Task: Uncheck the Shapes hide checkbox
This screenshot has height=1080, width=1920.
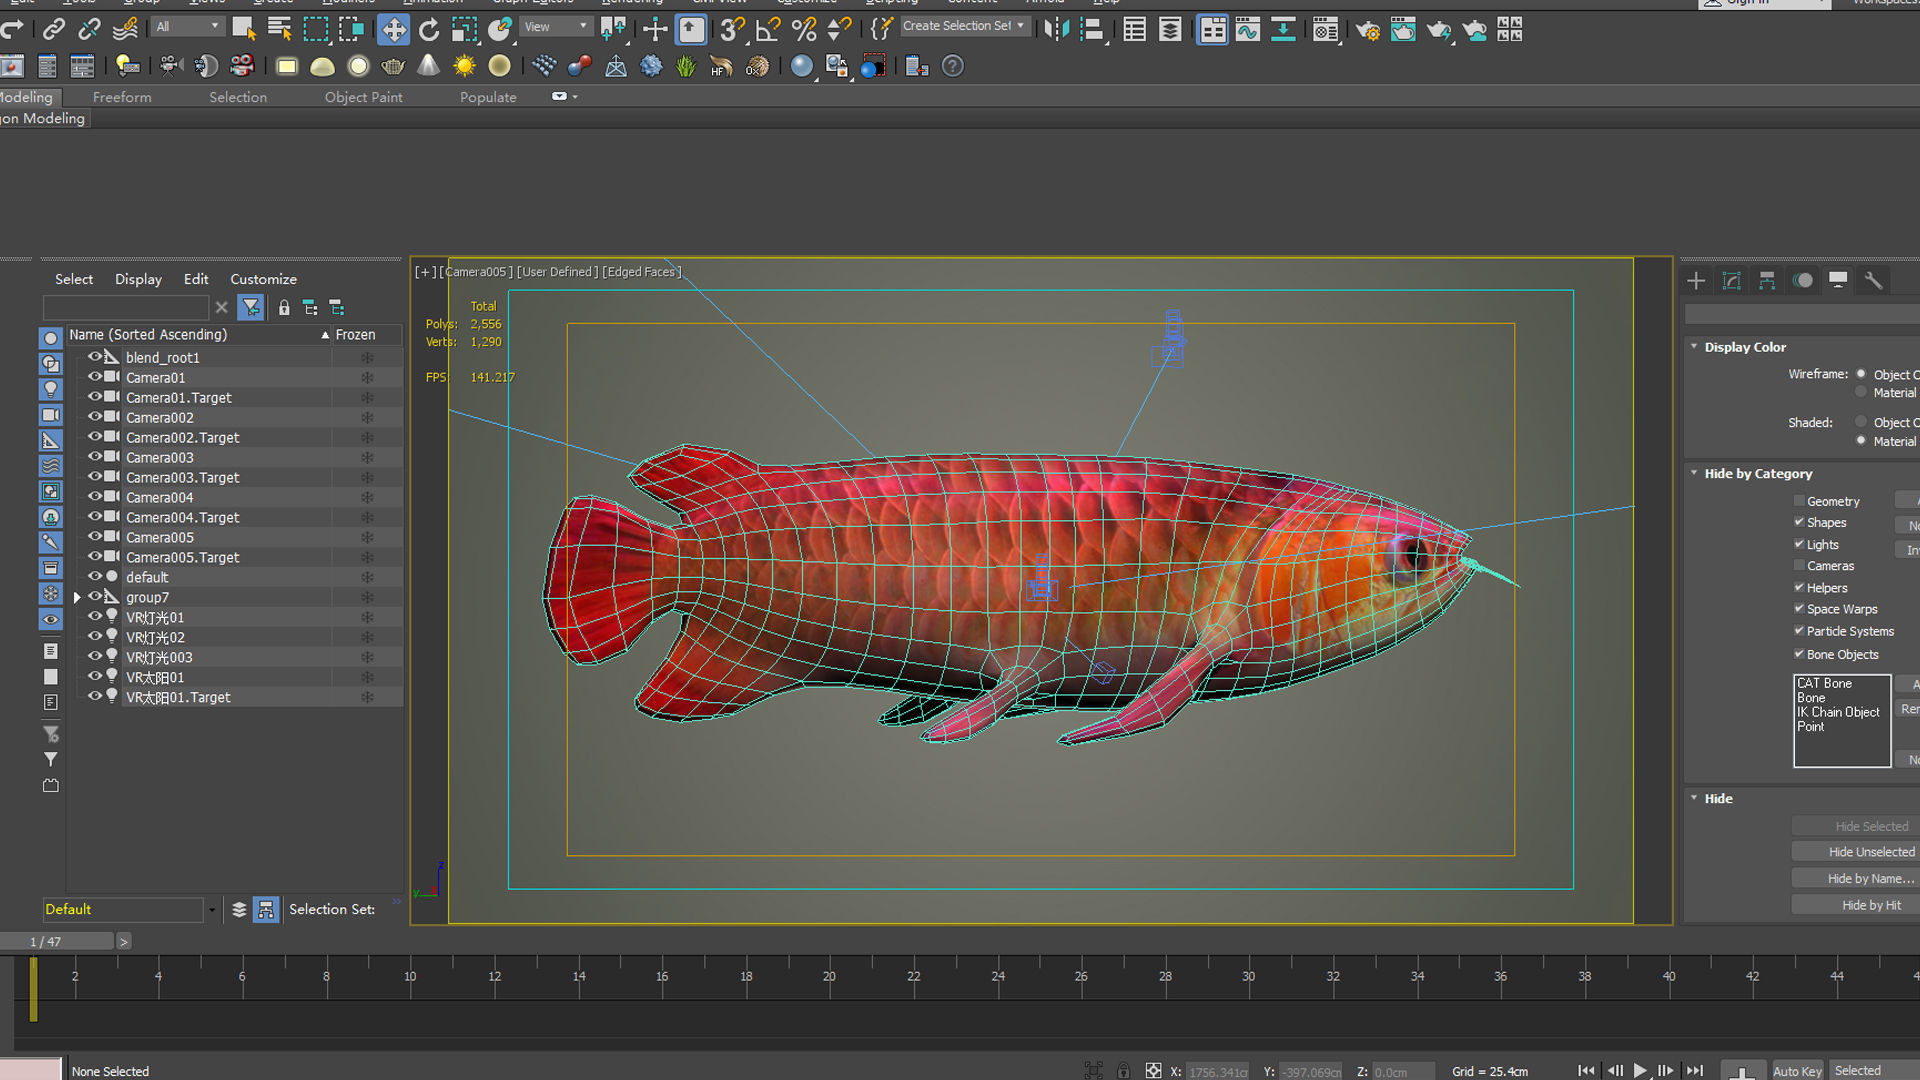Action: point(1799,522)
